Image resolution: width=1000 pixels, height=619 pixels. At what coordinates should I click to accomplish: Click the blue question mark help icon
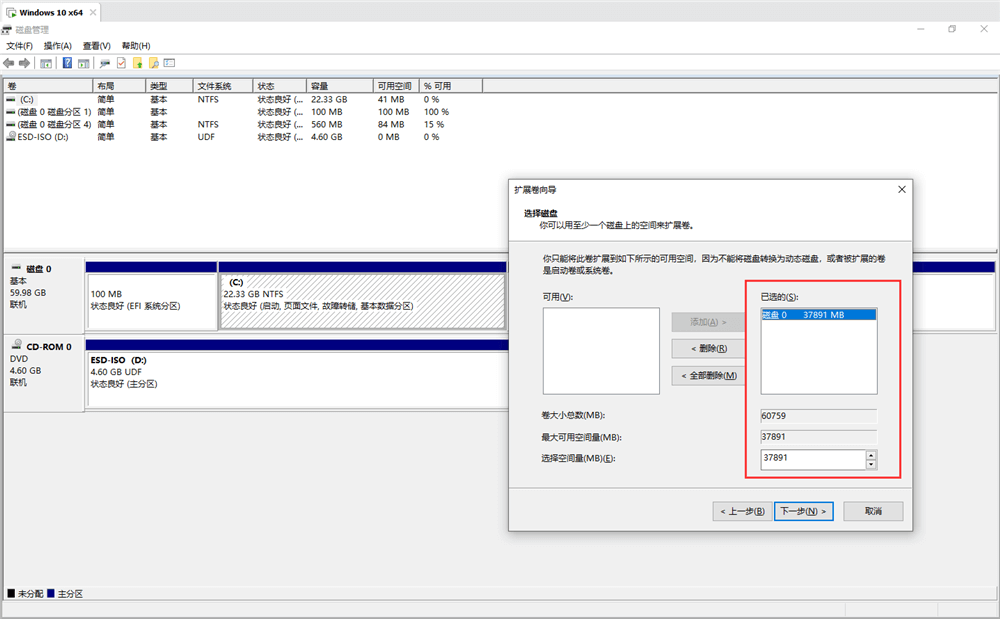pyautogui.click(x=68, y=63)
